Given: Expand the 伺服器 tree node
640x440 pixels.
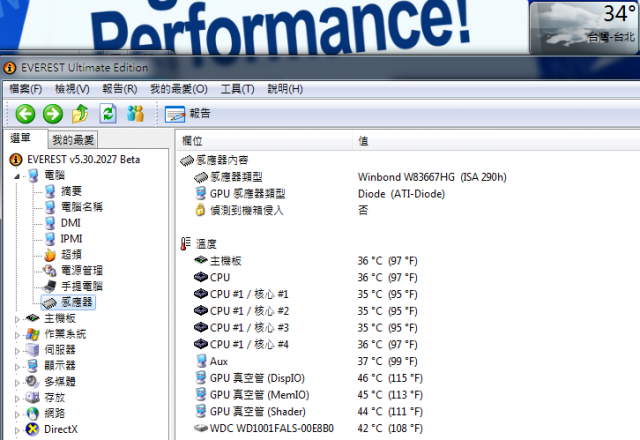Looking at the screenshot, I should [x=17, y=351].
